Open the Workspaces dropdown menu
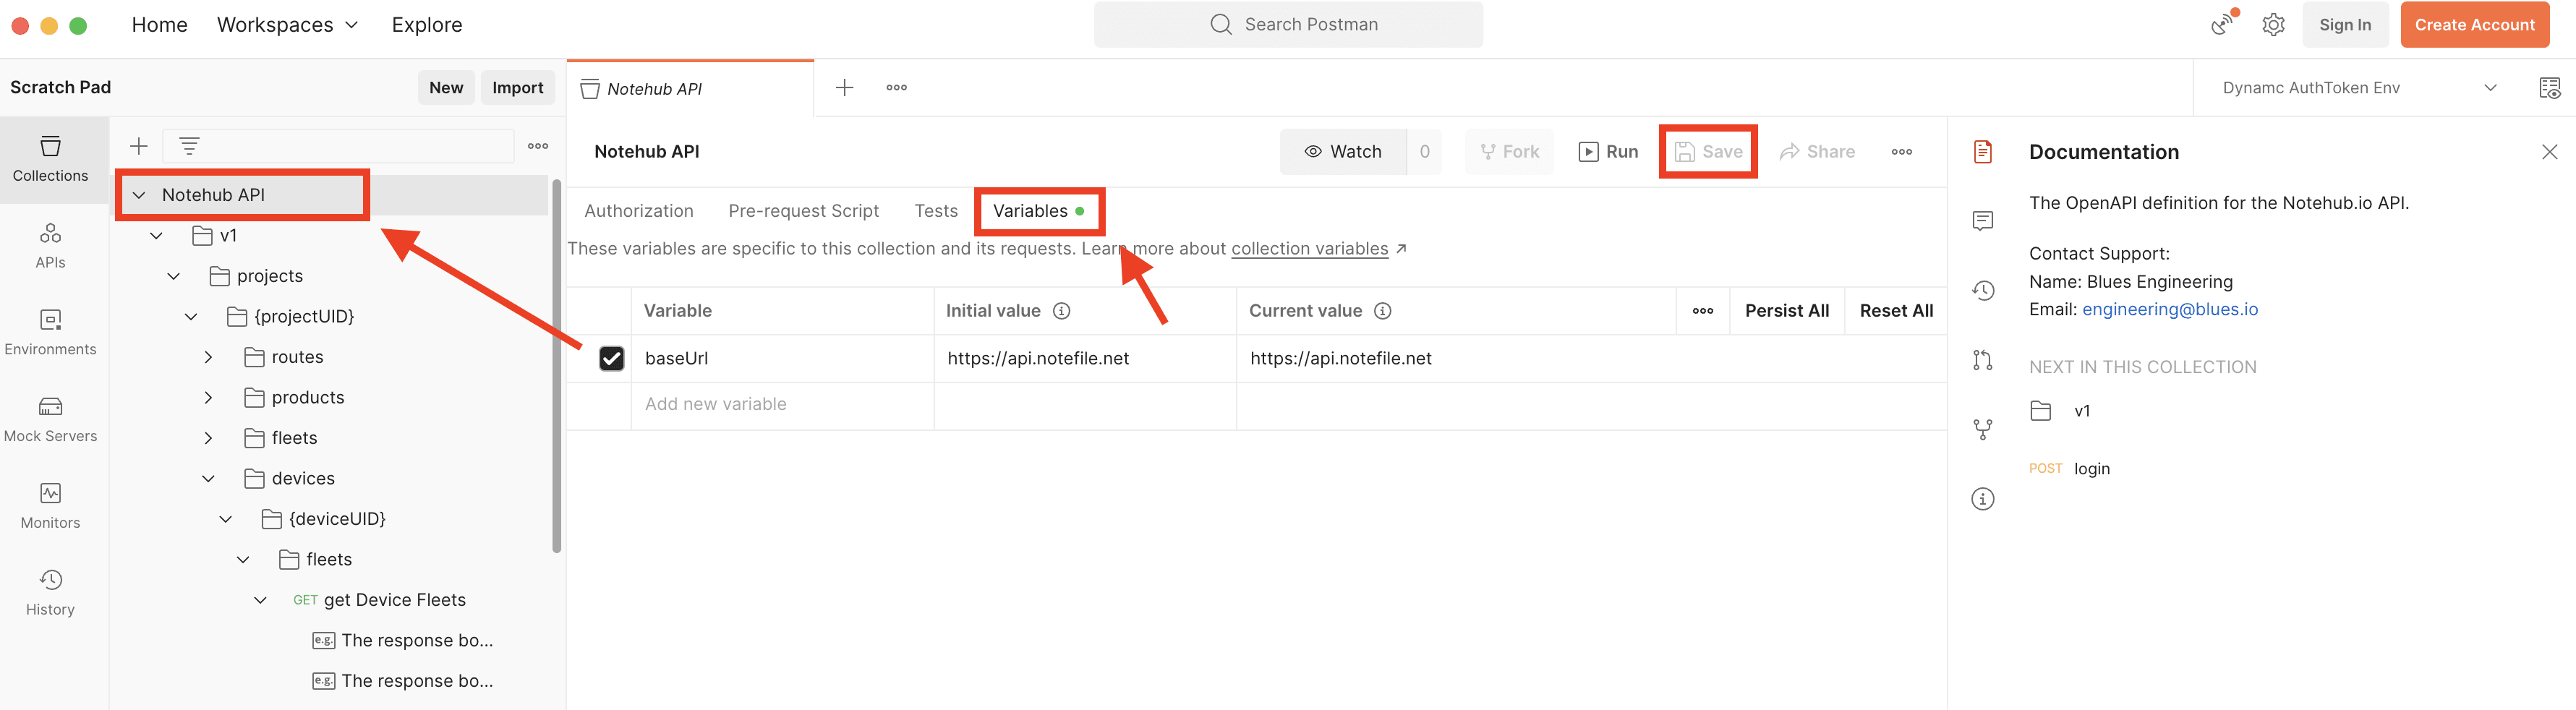This screenshot has width=2576, height=710. (x=287, y=25)
